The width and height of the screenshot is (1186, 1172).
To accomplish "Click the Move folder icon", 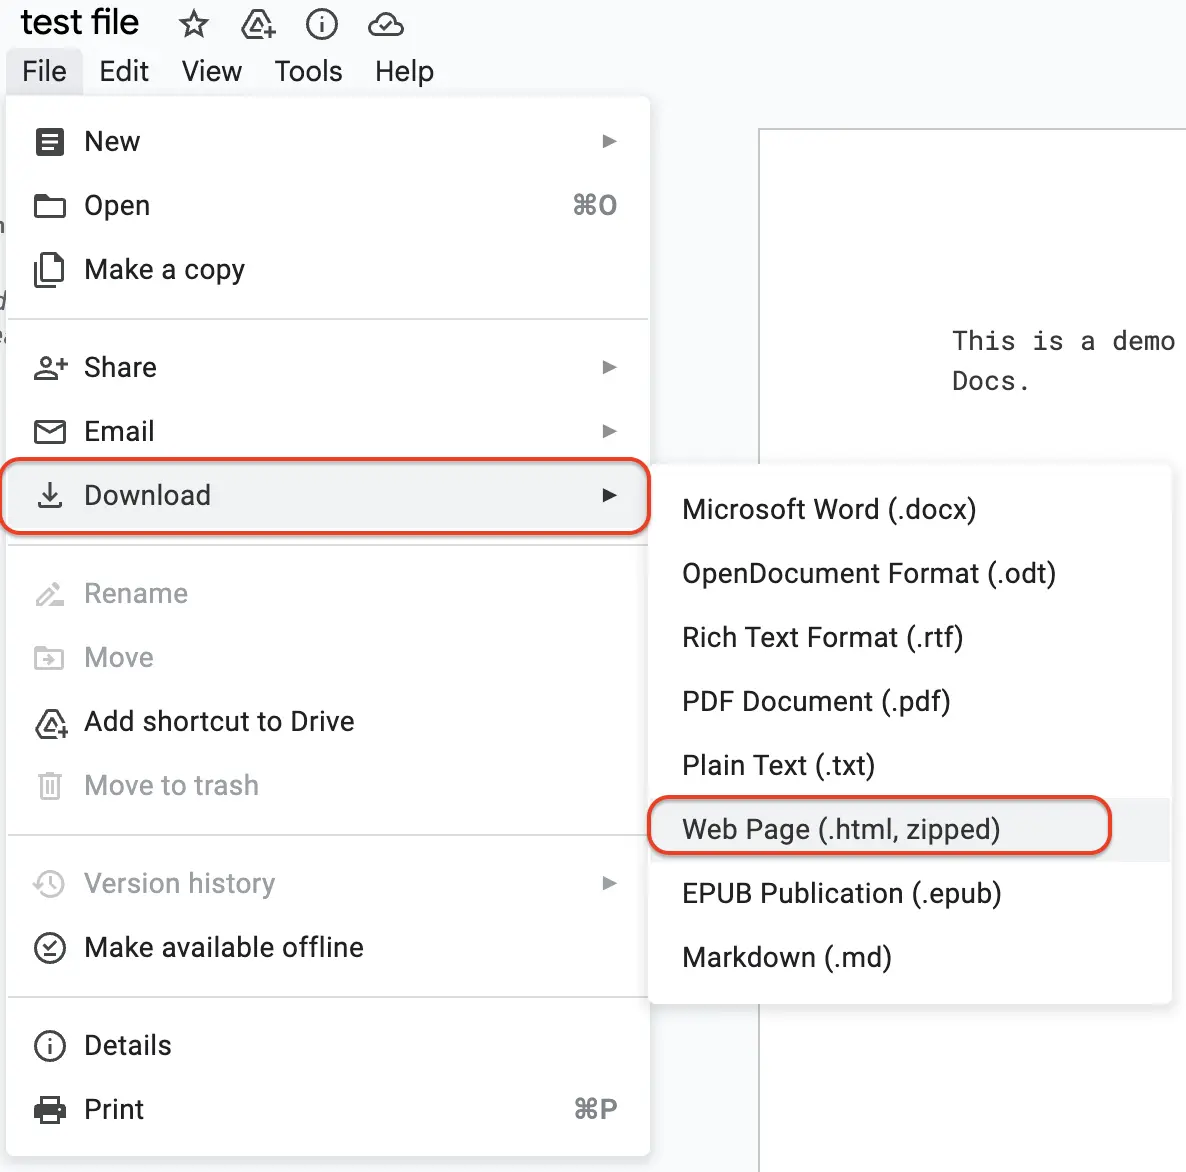I will [50, 658].
